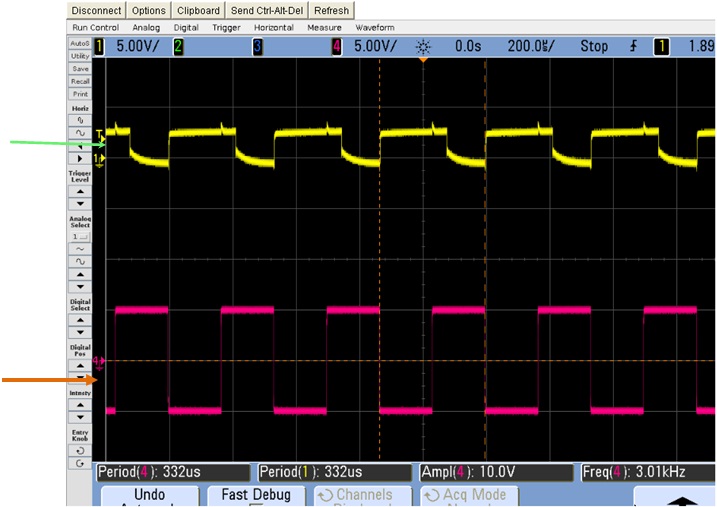Click the channel 1 scale 5.00V/ value

point(138,46)
